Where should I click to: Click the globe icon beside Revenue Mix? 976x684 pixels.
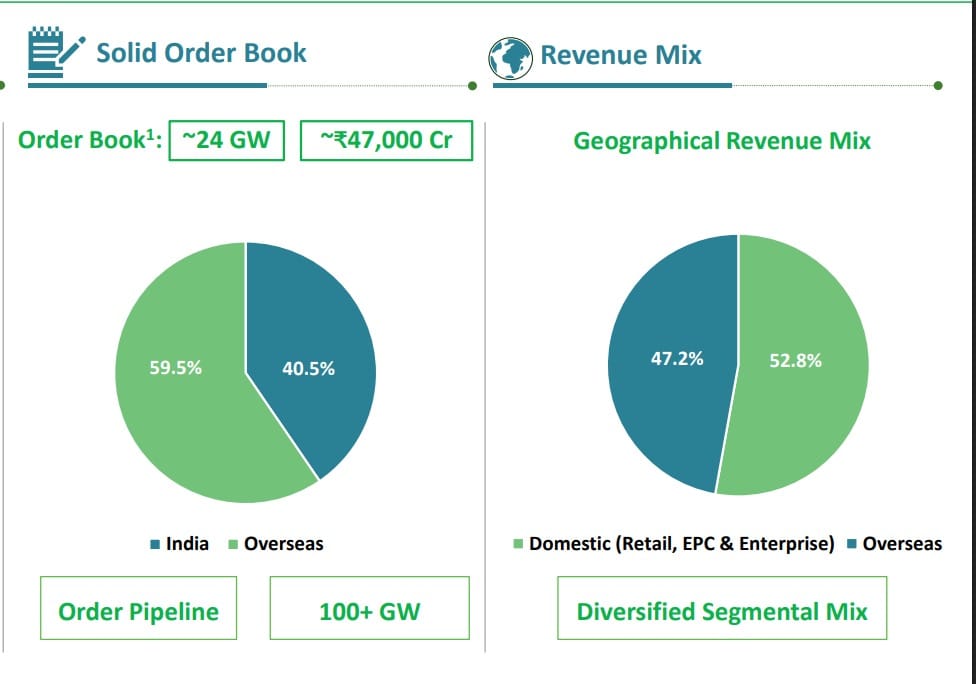tap(510, 57)
